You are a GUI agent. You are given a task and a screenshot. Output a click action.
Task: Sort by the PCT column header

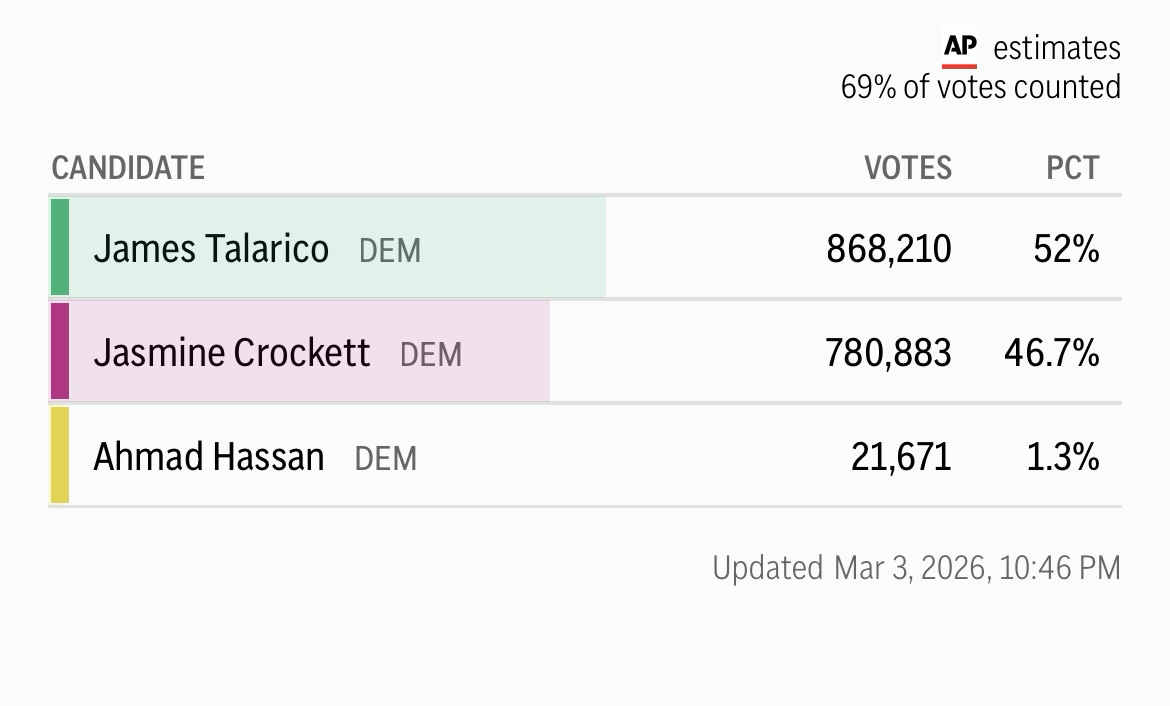1073,168
